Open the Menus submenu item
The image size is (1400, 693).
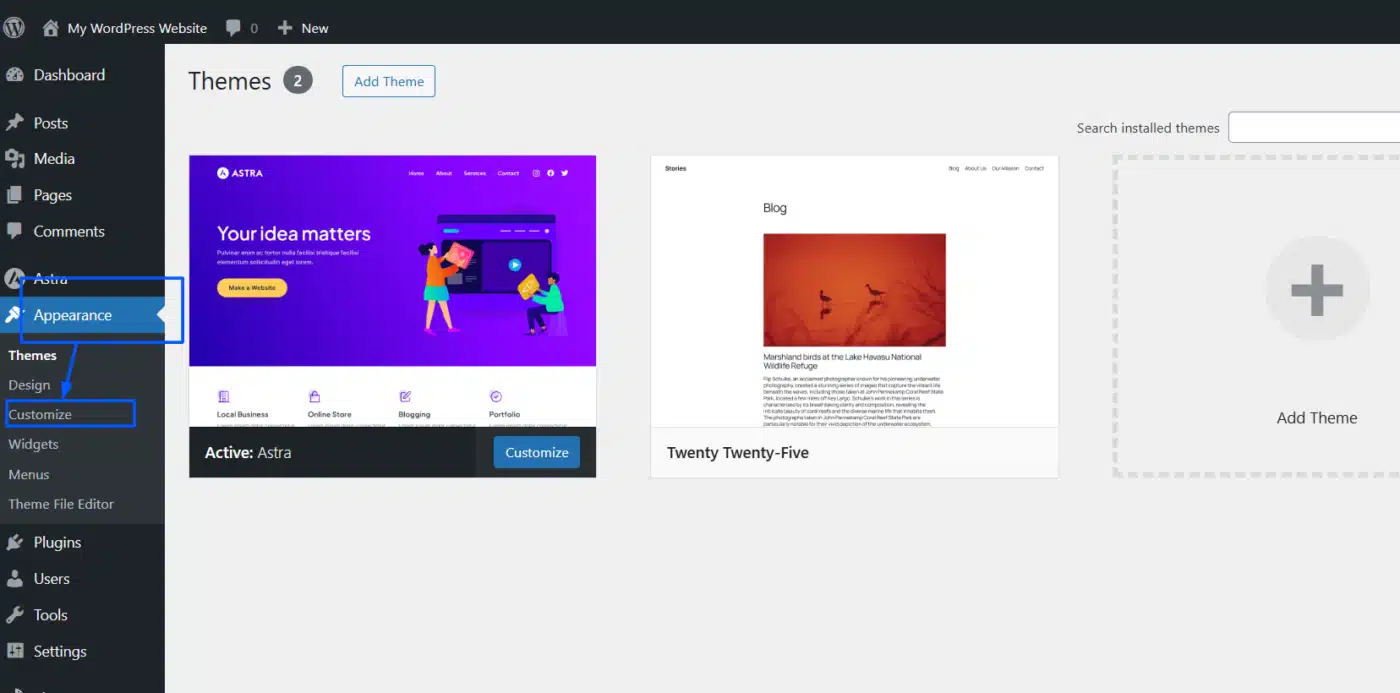pos(29,474)
